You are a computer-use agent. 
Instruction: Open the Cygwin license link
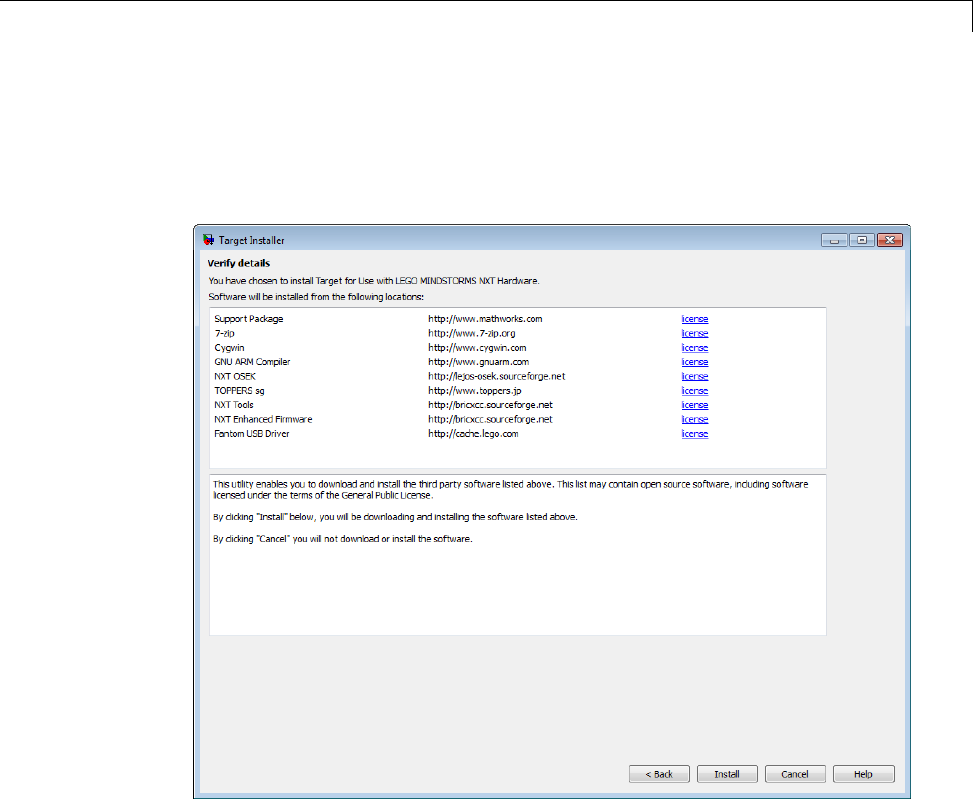tap(694, 348)
